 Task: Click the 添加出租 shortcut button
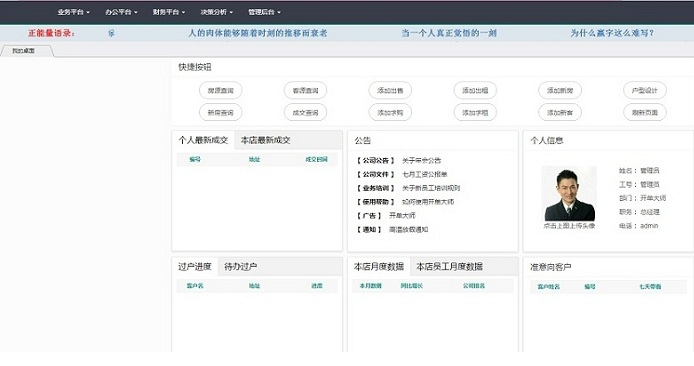tap(475, 90)
